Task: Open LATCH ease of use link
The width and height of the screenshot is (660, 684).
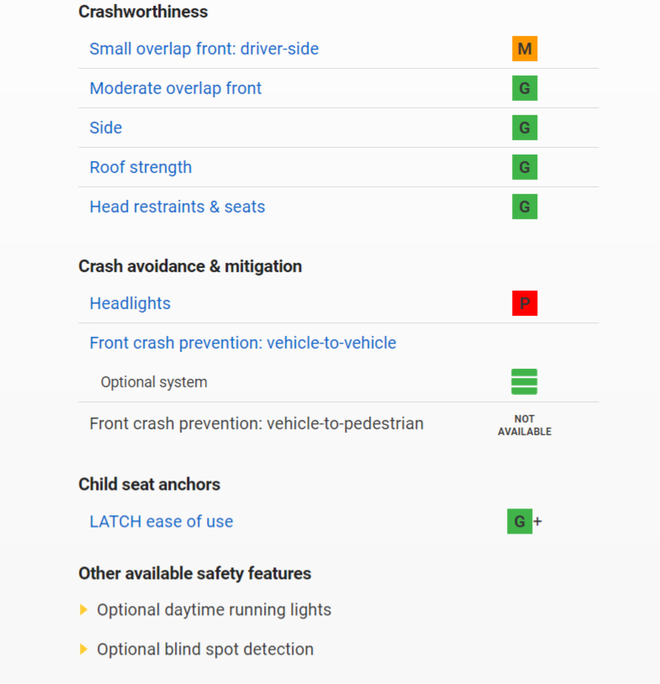Action: tap(161, 521)
